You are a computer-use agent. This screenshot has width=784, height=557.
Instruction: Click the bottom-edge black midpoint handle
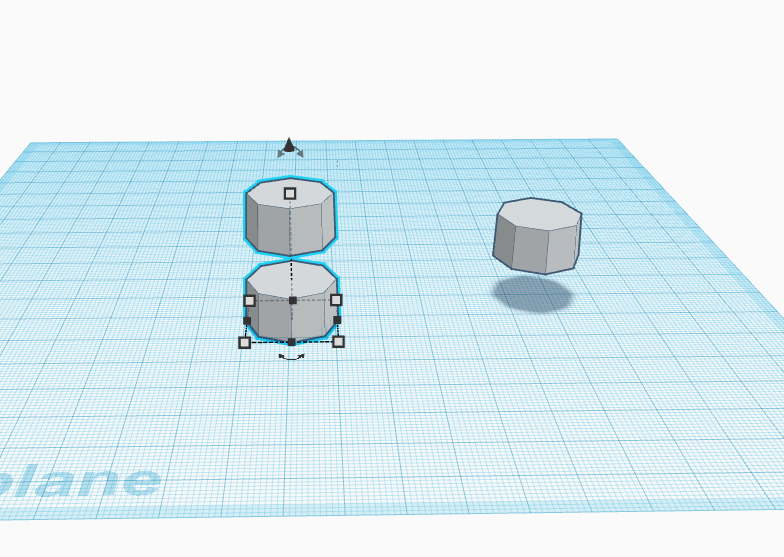[292, 342]
